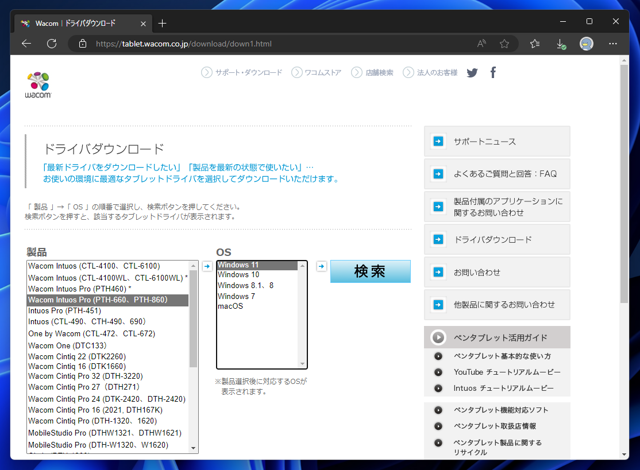Open 製品付属のアプリケーション問い合わせ sidebar item
This screenshot has height=470, width=640.
tap(497, 207)
